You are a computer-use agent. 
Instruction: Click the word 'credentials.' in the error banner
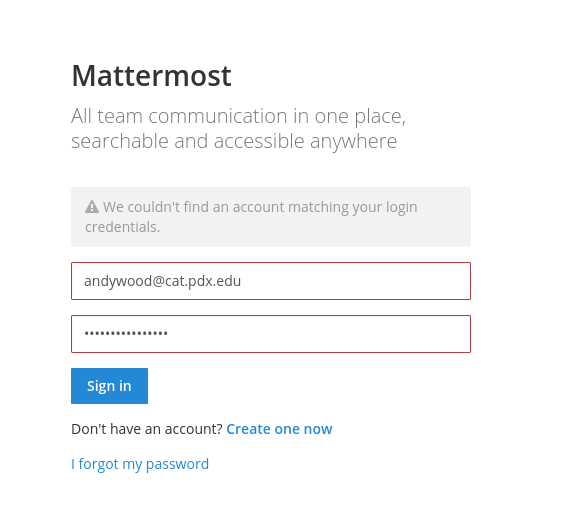tap(122, 227)
